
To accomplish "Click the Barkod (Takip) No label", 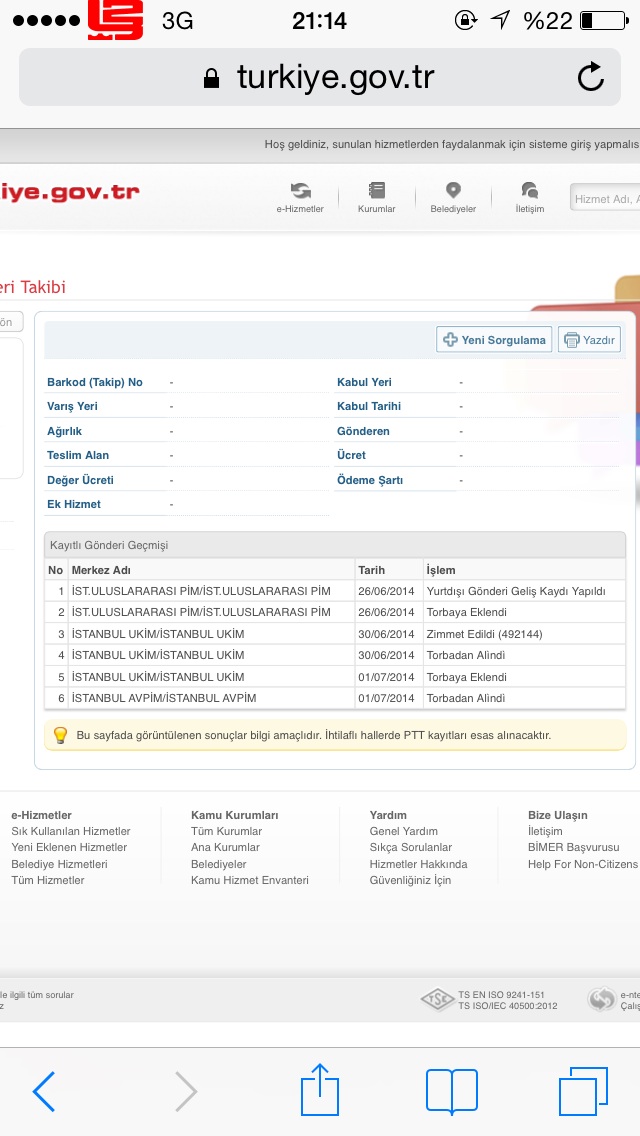I will click(x=95, y=382).
